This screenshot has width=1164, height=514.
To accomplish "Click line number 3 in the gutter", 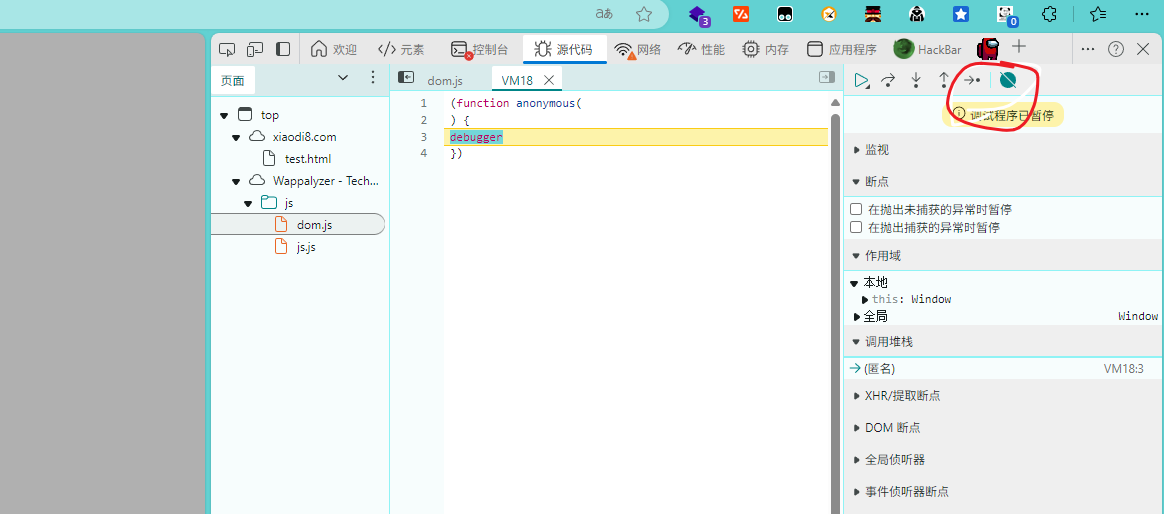I will point(423,137).
